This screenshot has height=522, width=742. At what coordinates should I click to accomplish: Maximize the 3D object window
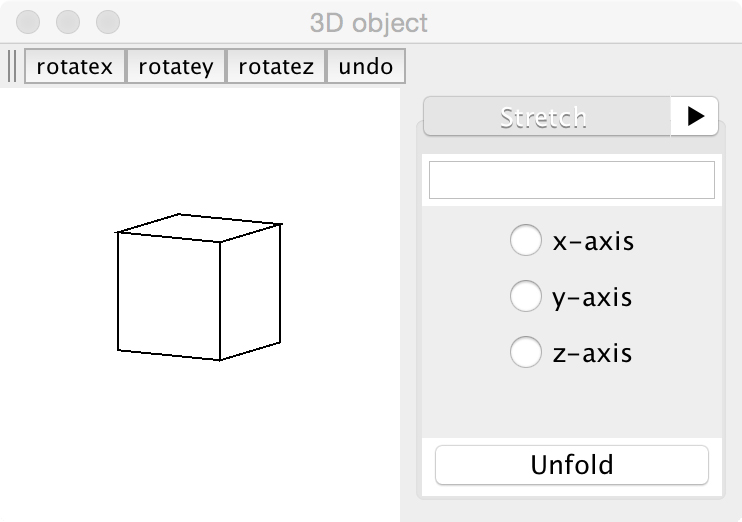point(107,21)
